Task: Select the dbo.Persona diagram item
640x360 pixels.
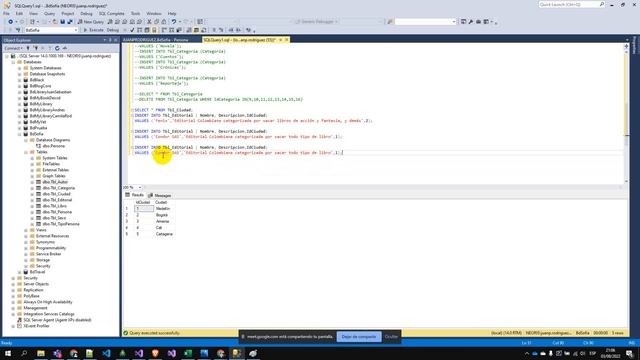Action: point(53,146)
